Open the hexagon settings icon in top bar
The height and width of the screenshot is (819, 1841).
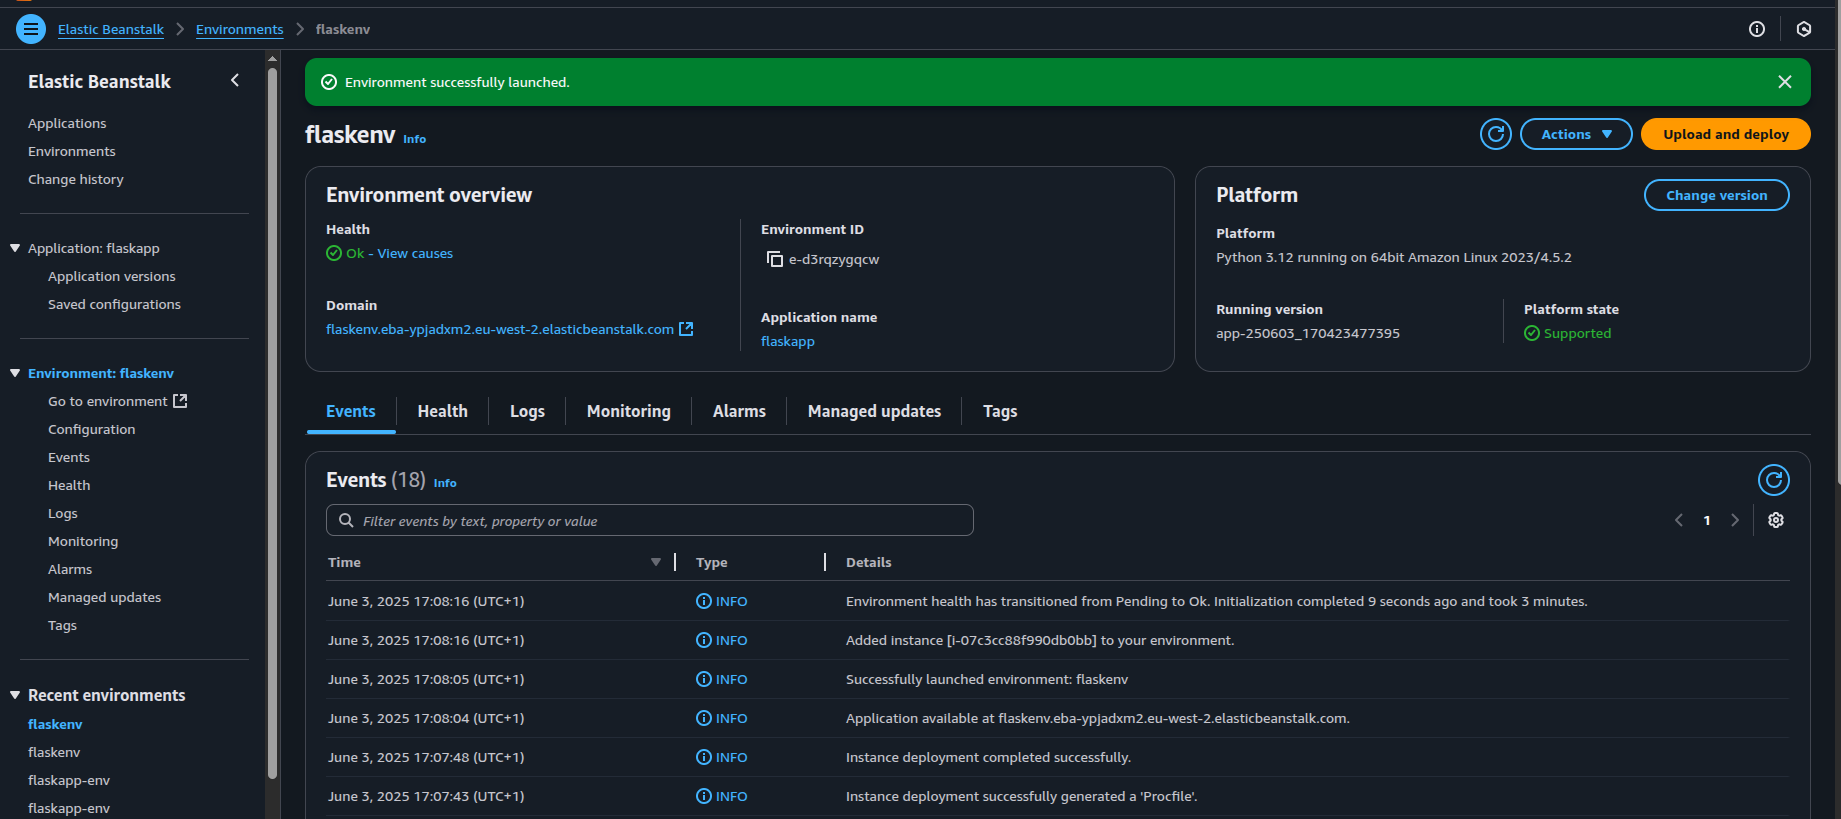[1804, 29]
